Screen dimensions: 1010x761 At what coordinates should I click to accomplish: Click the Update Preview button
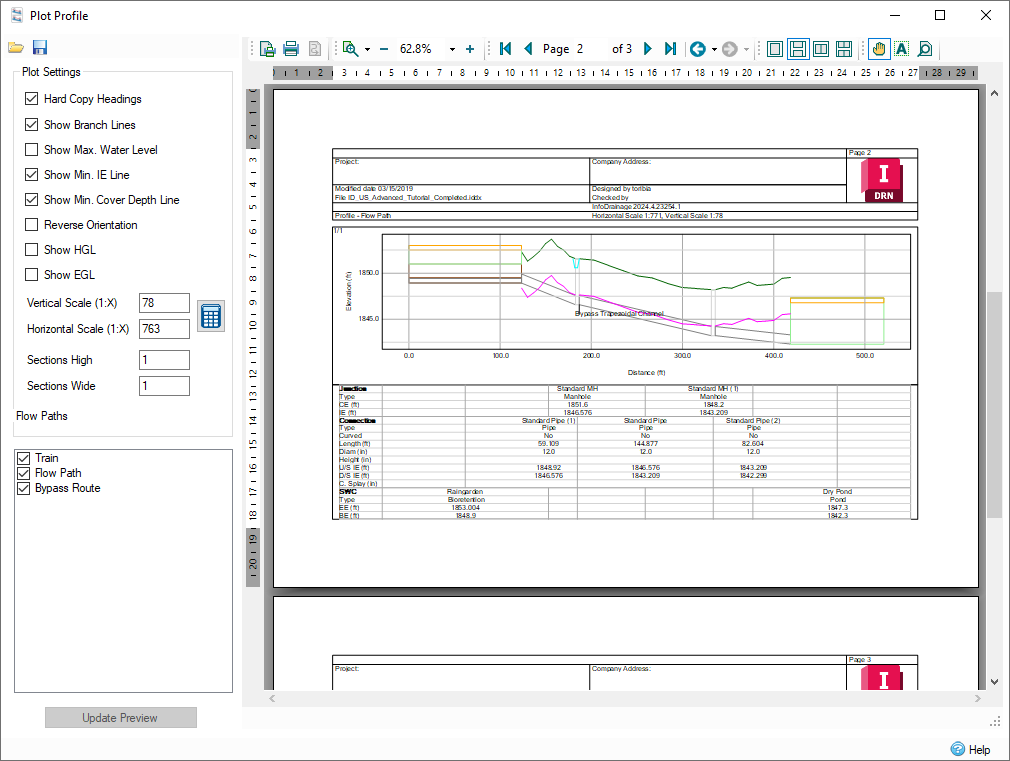pos(120,718)
